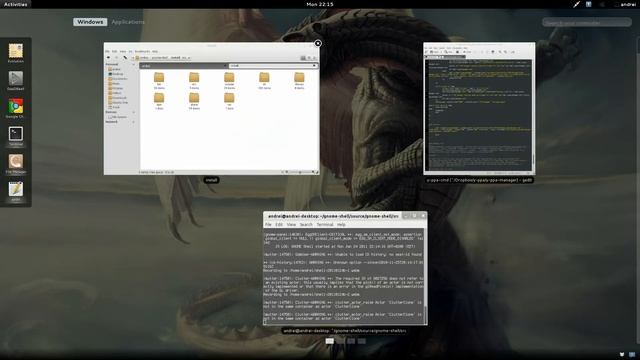This screenshot has height=360, width=640.
Task: Click icon view button in file manager toolbar
Action: coord(303,58)
